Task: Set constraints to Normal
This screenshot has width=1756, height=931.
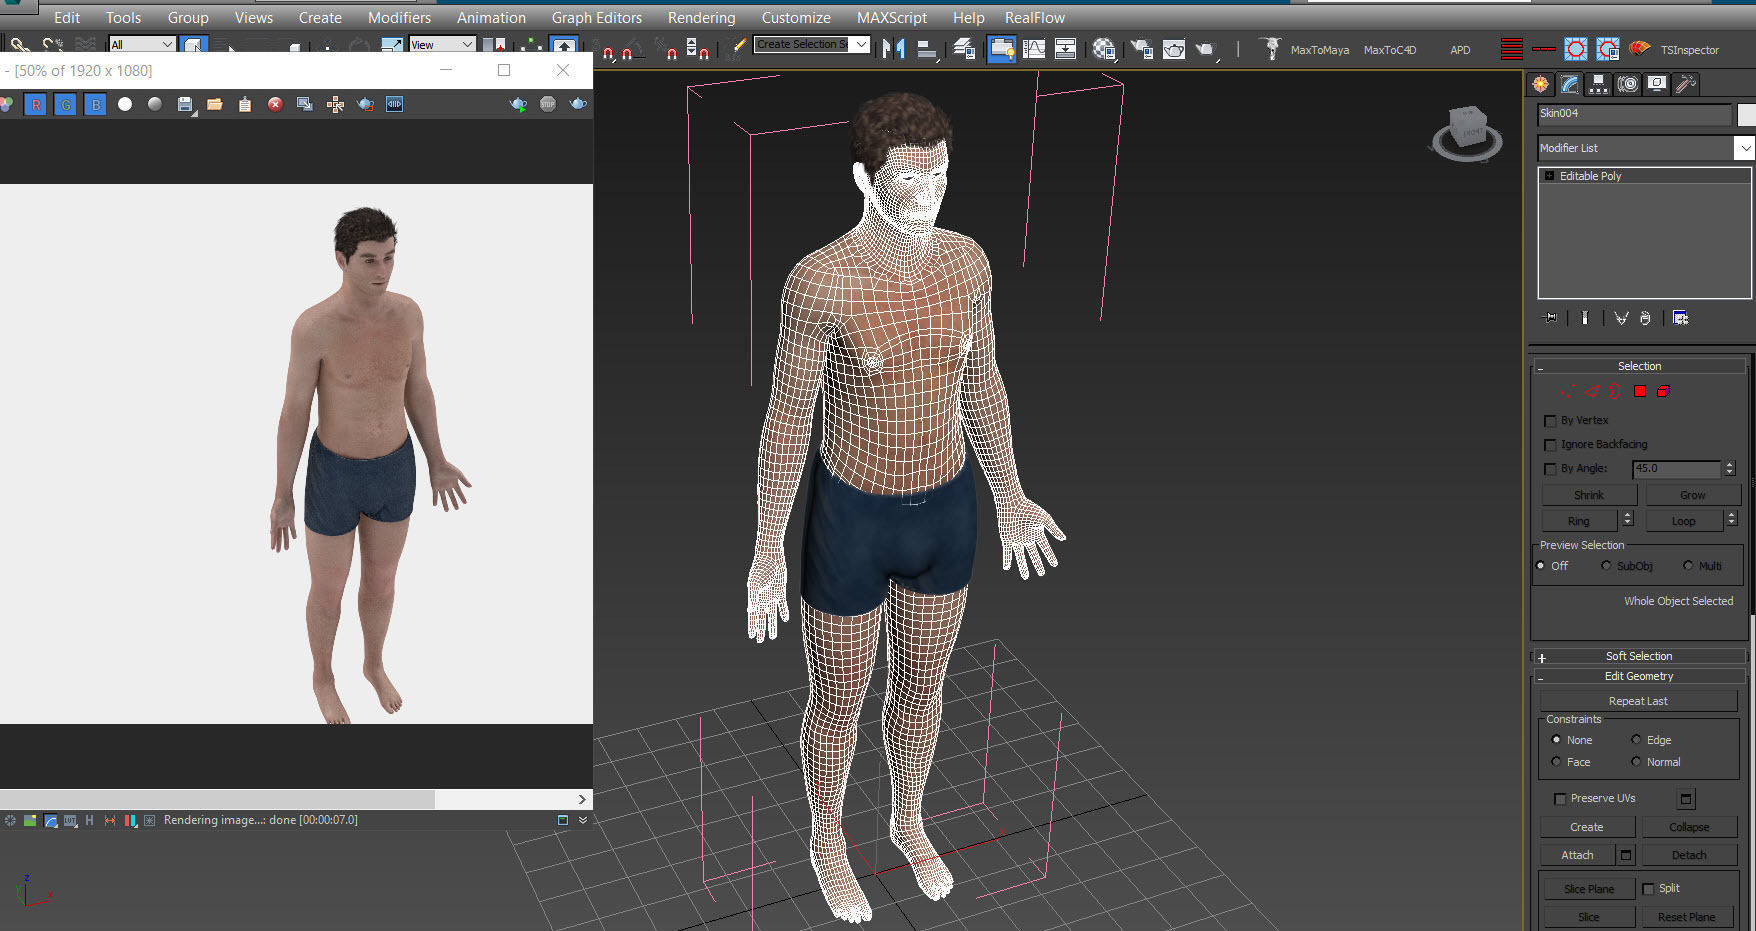Action: 1636,762
